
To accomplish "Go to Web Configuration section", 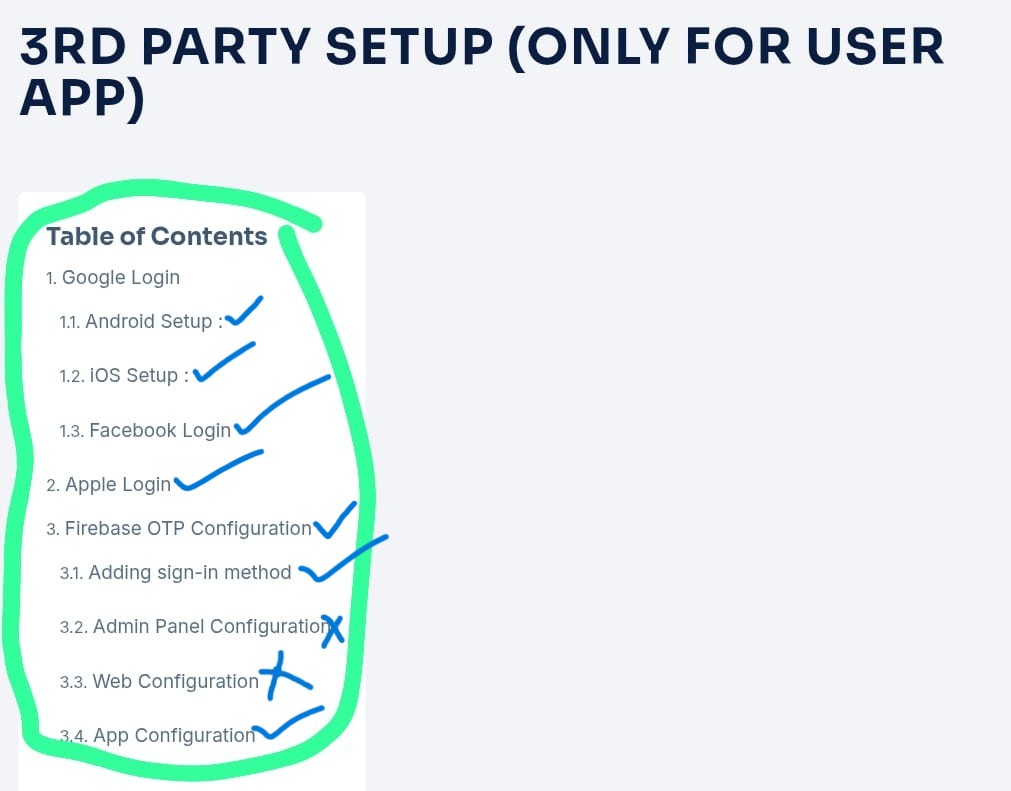I will click(159, 681).
